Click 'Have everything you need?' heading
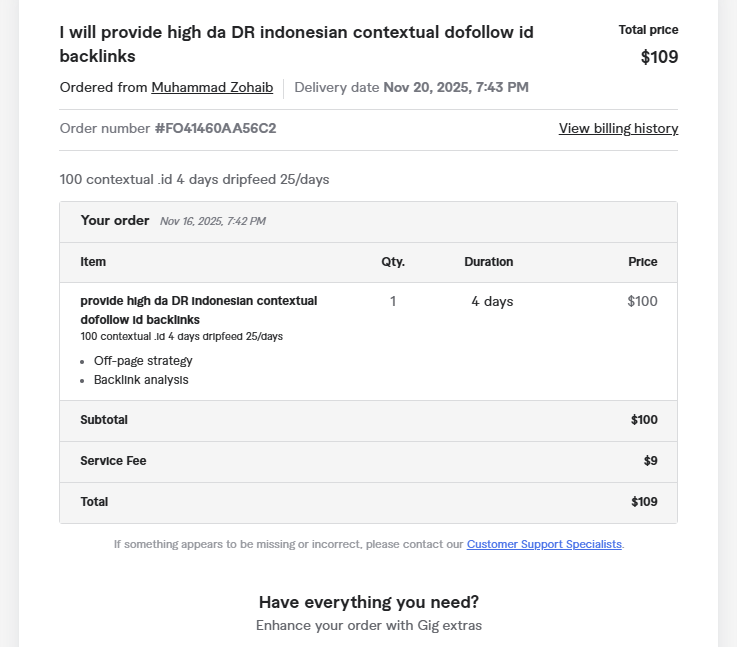737x647 pixels. point(368,602)
